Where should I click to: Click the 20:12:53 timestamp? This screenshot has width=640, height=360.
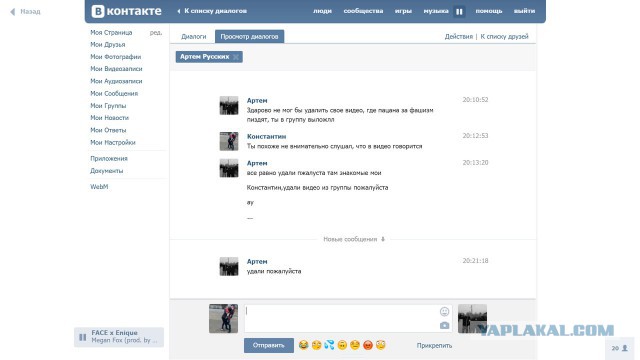point(475,136)
